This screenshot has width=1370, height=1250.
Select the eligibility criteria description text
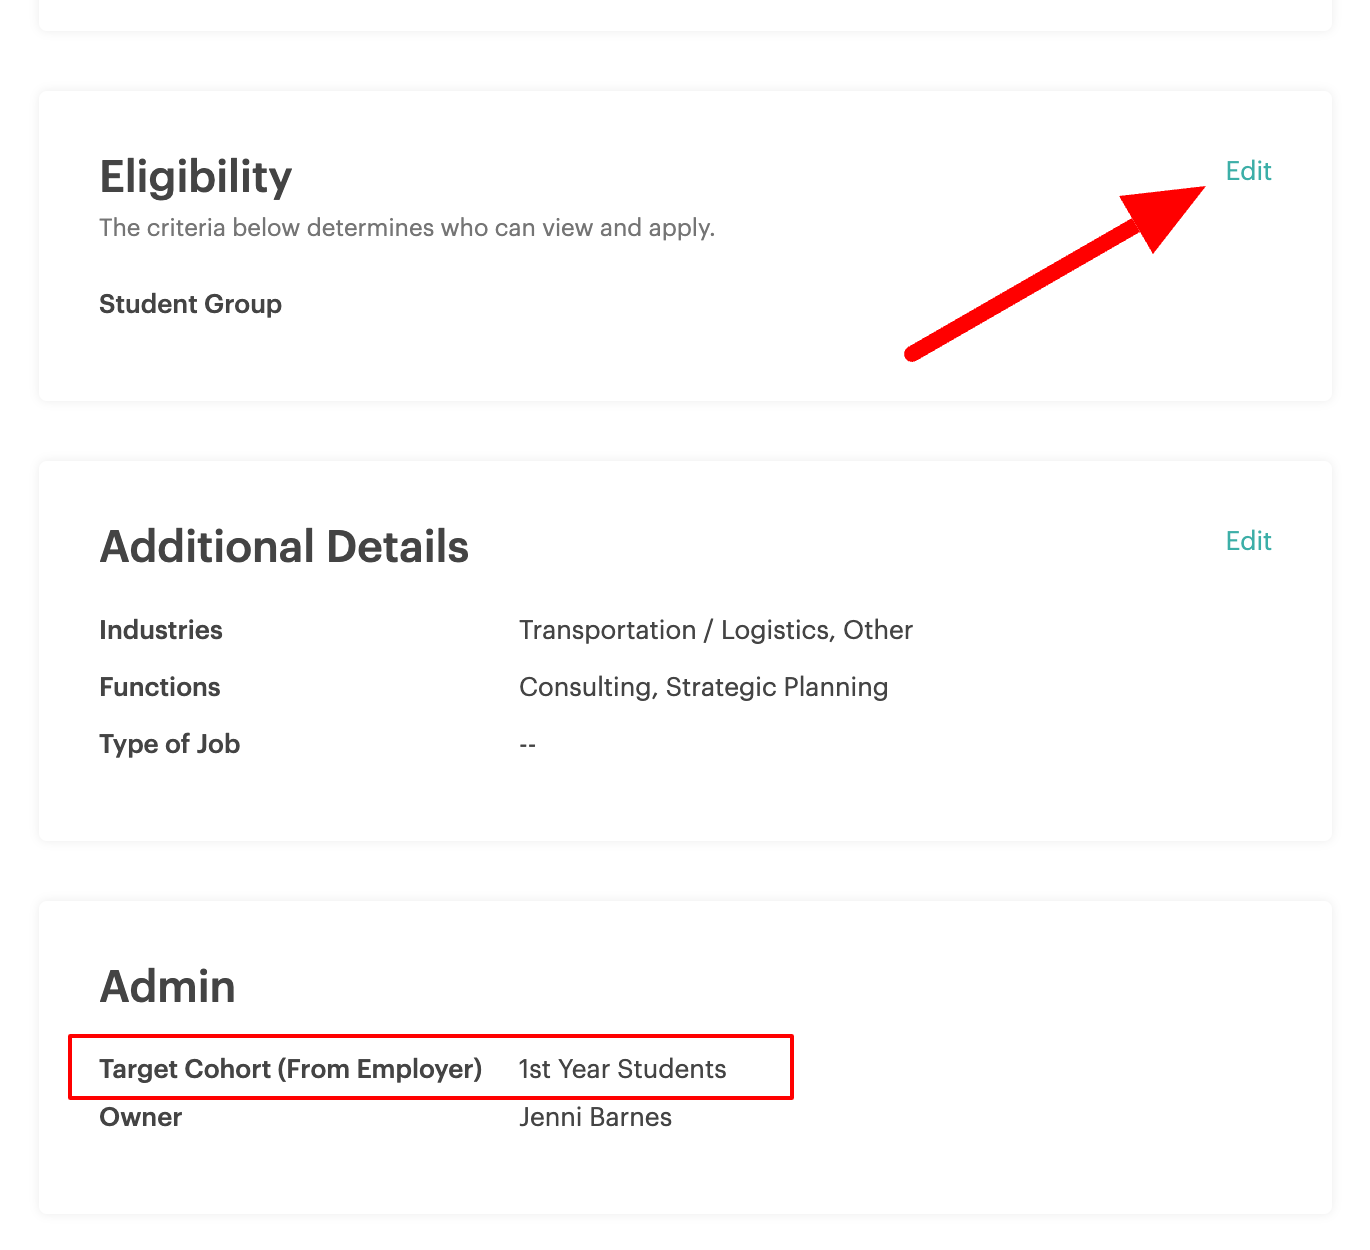click(x=407, y=228)
